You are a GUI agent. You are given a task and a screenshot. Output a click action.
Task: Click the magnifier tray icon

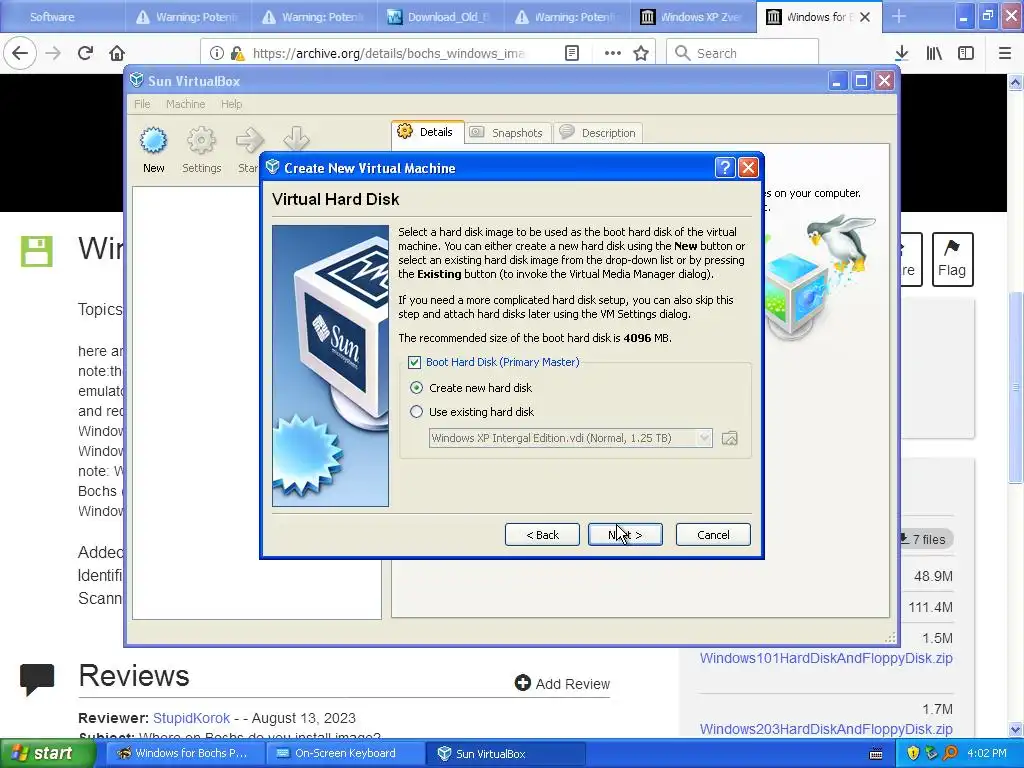pos(950,753)
